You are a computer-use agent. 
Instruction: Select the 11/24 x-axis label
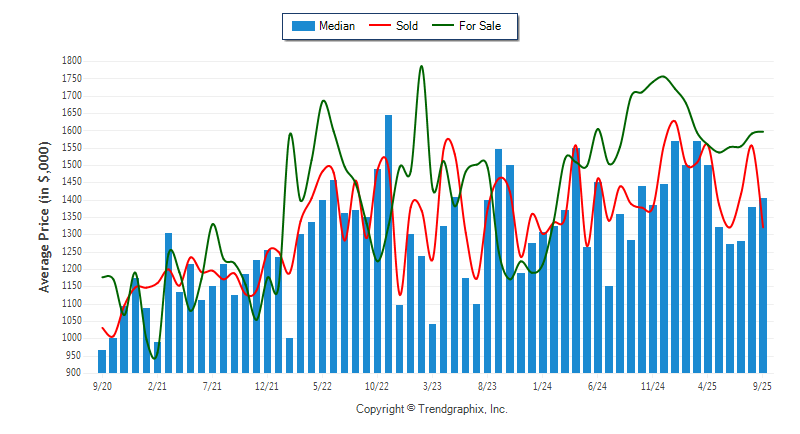pyautogui.click(x=653, y=385)
